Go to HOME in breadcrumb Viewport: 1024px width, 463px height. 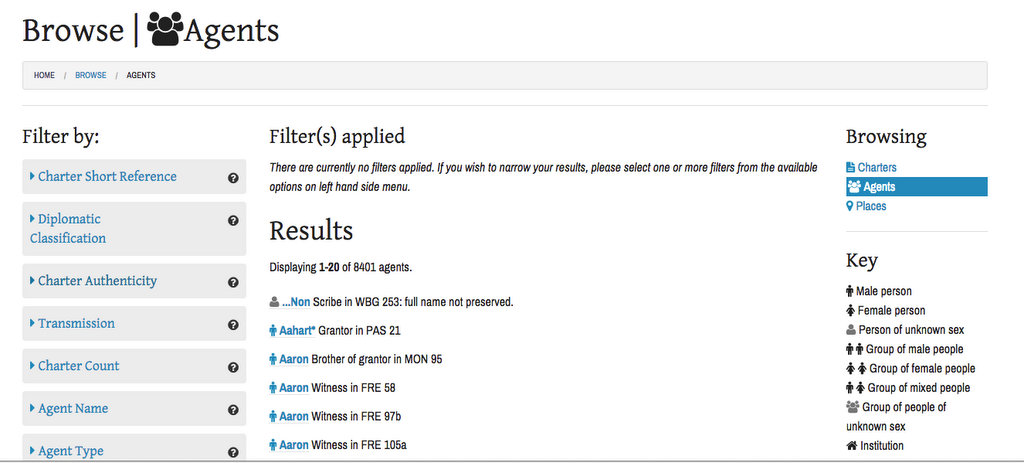[x=44, y=75]
